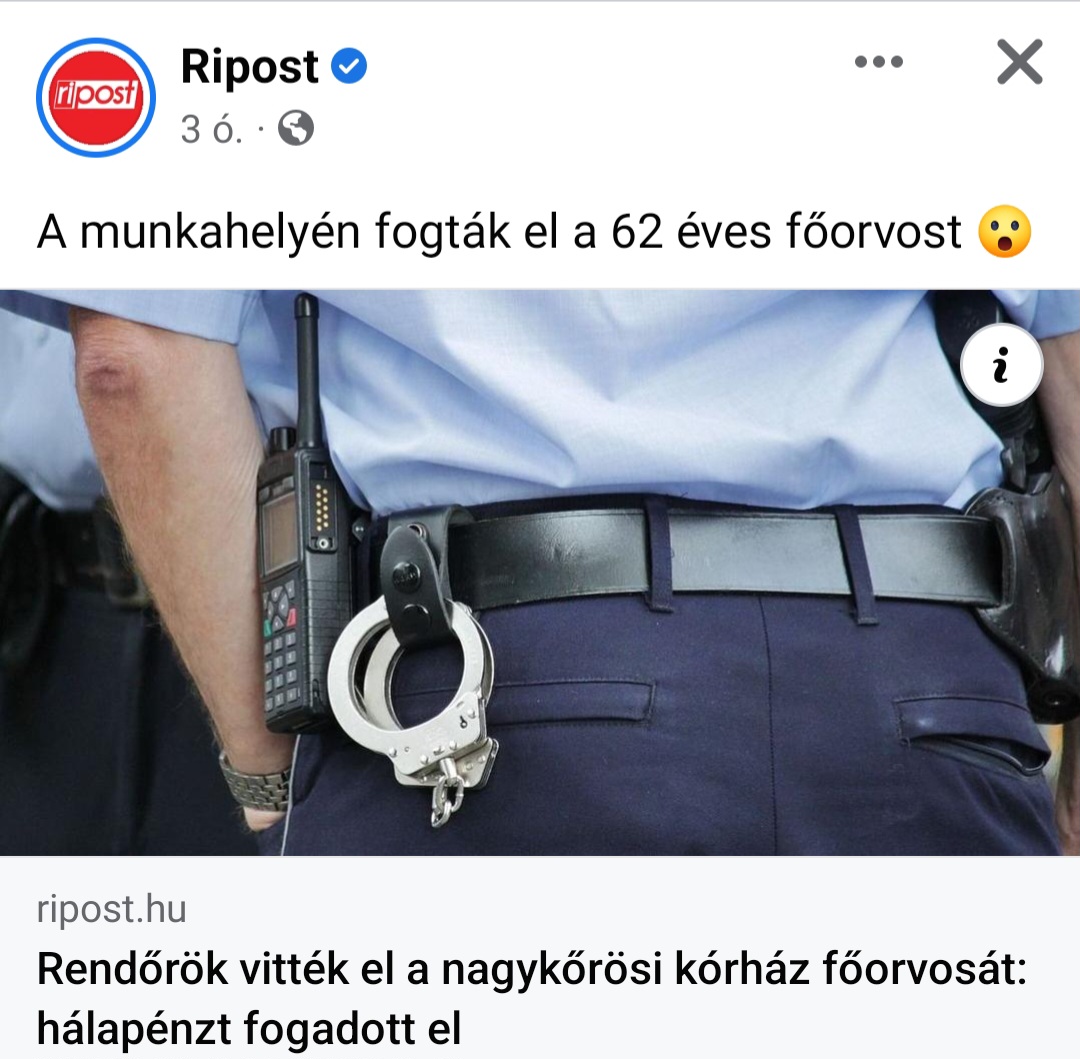This screenshot has height=1059, width=1080.
Task: Open the ripost.hu domain link
Action: [112, 908]
